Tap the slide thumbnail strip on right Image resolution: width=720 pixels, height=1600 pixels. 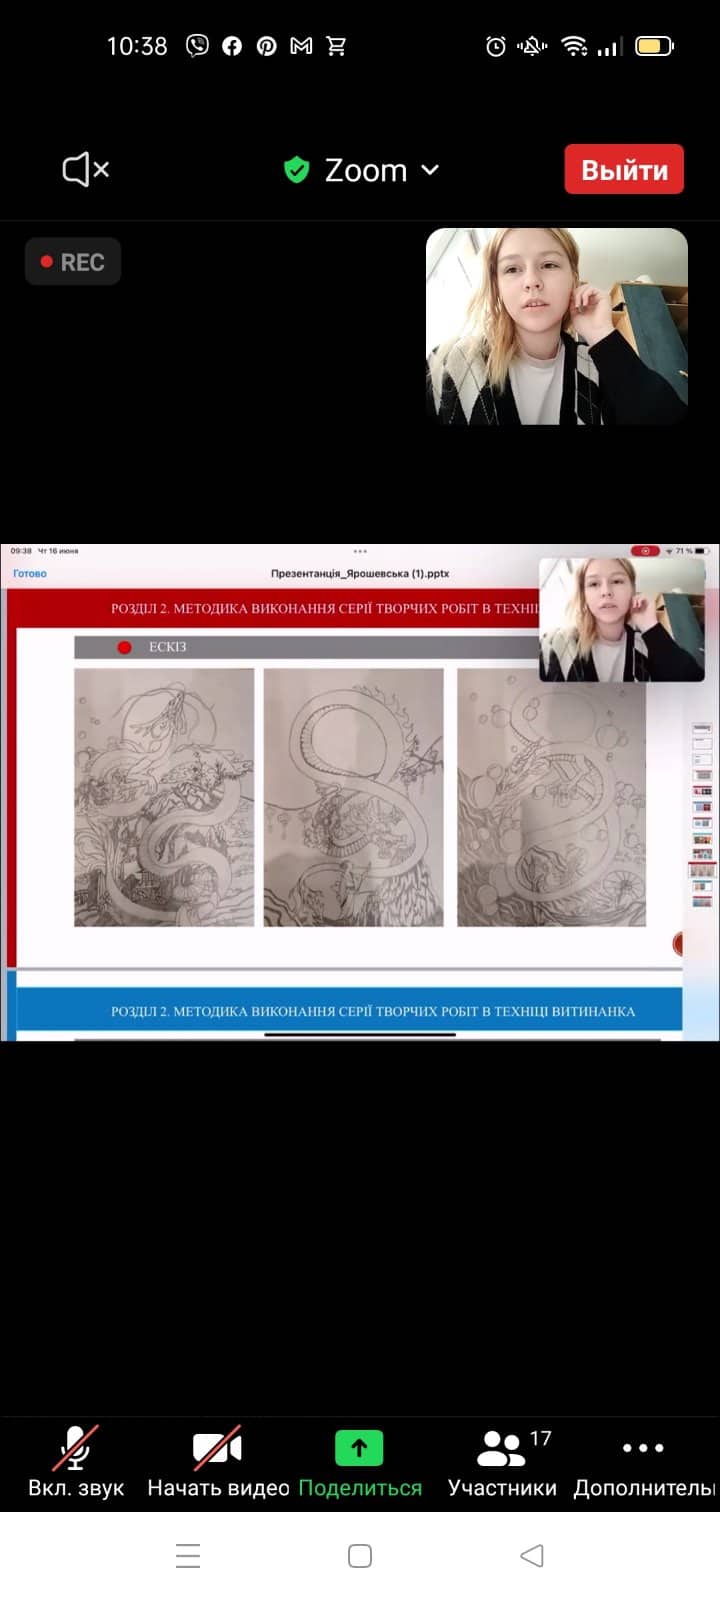click(702, 815)
